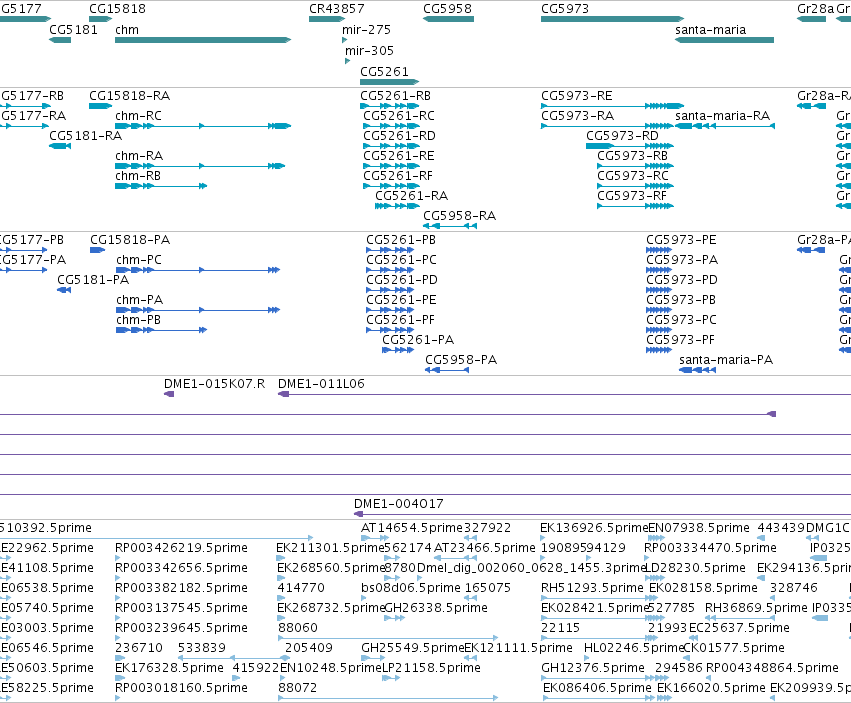Select EST bs08d06.5prime
This screenshot has height=703, width=851.
pyautogui.click(x=410, y=588)
